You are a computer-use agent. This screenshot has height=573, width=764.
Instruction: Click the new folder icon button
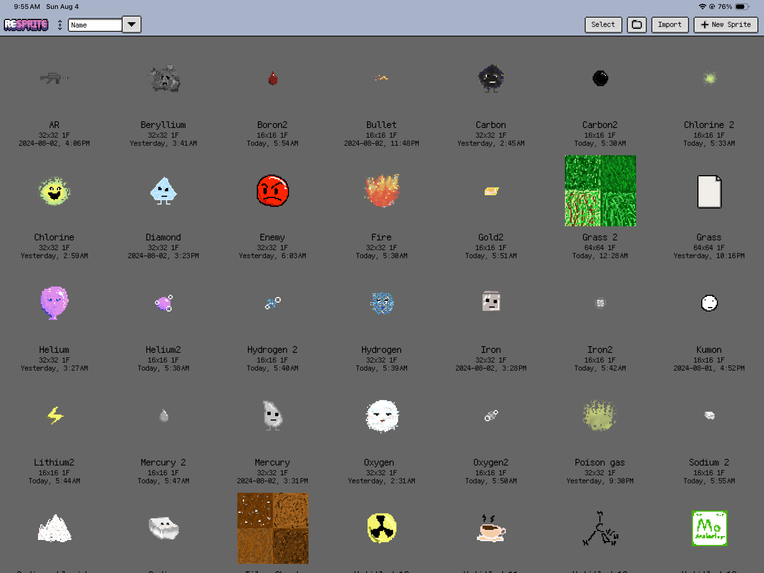637,24
